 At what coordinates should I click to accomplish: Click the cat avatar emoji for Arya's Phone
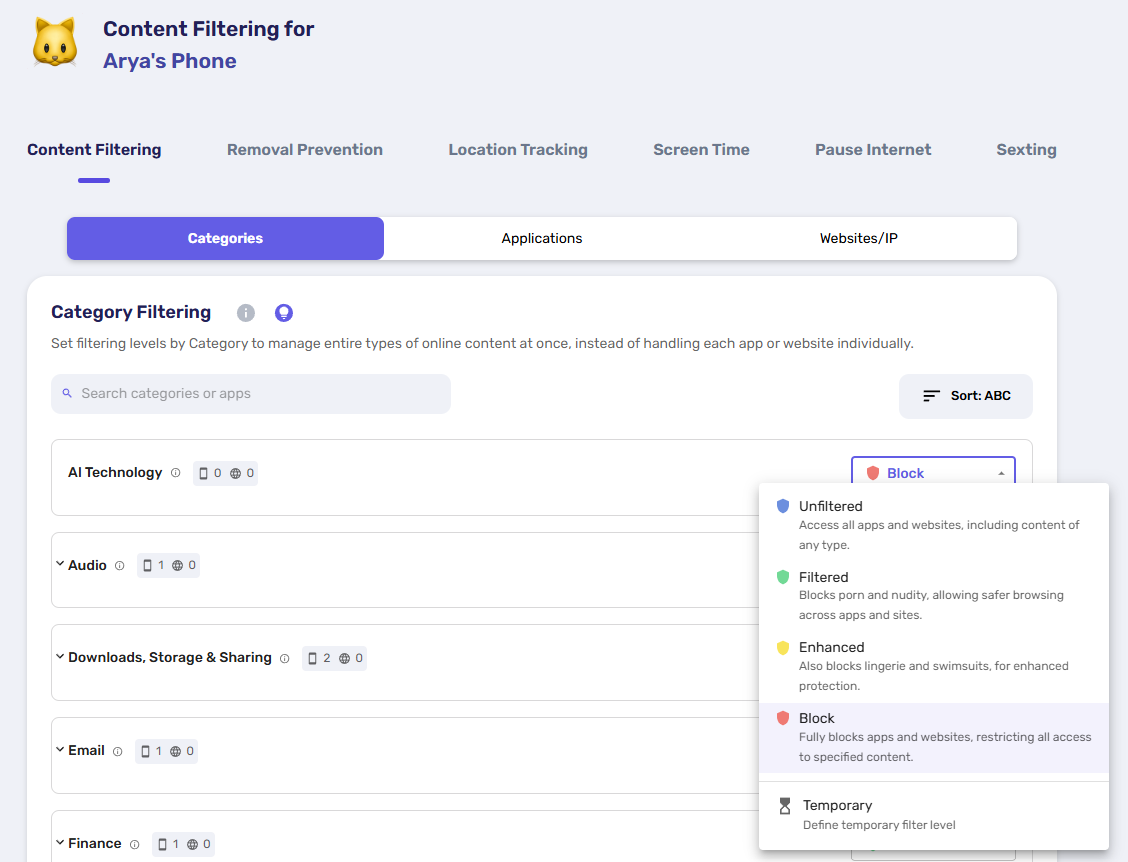55,43
